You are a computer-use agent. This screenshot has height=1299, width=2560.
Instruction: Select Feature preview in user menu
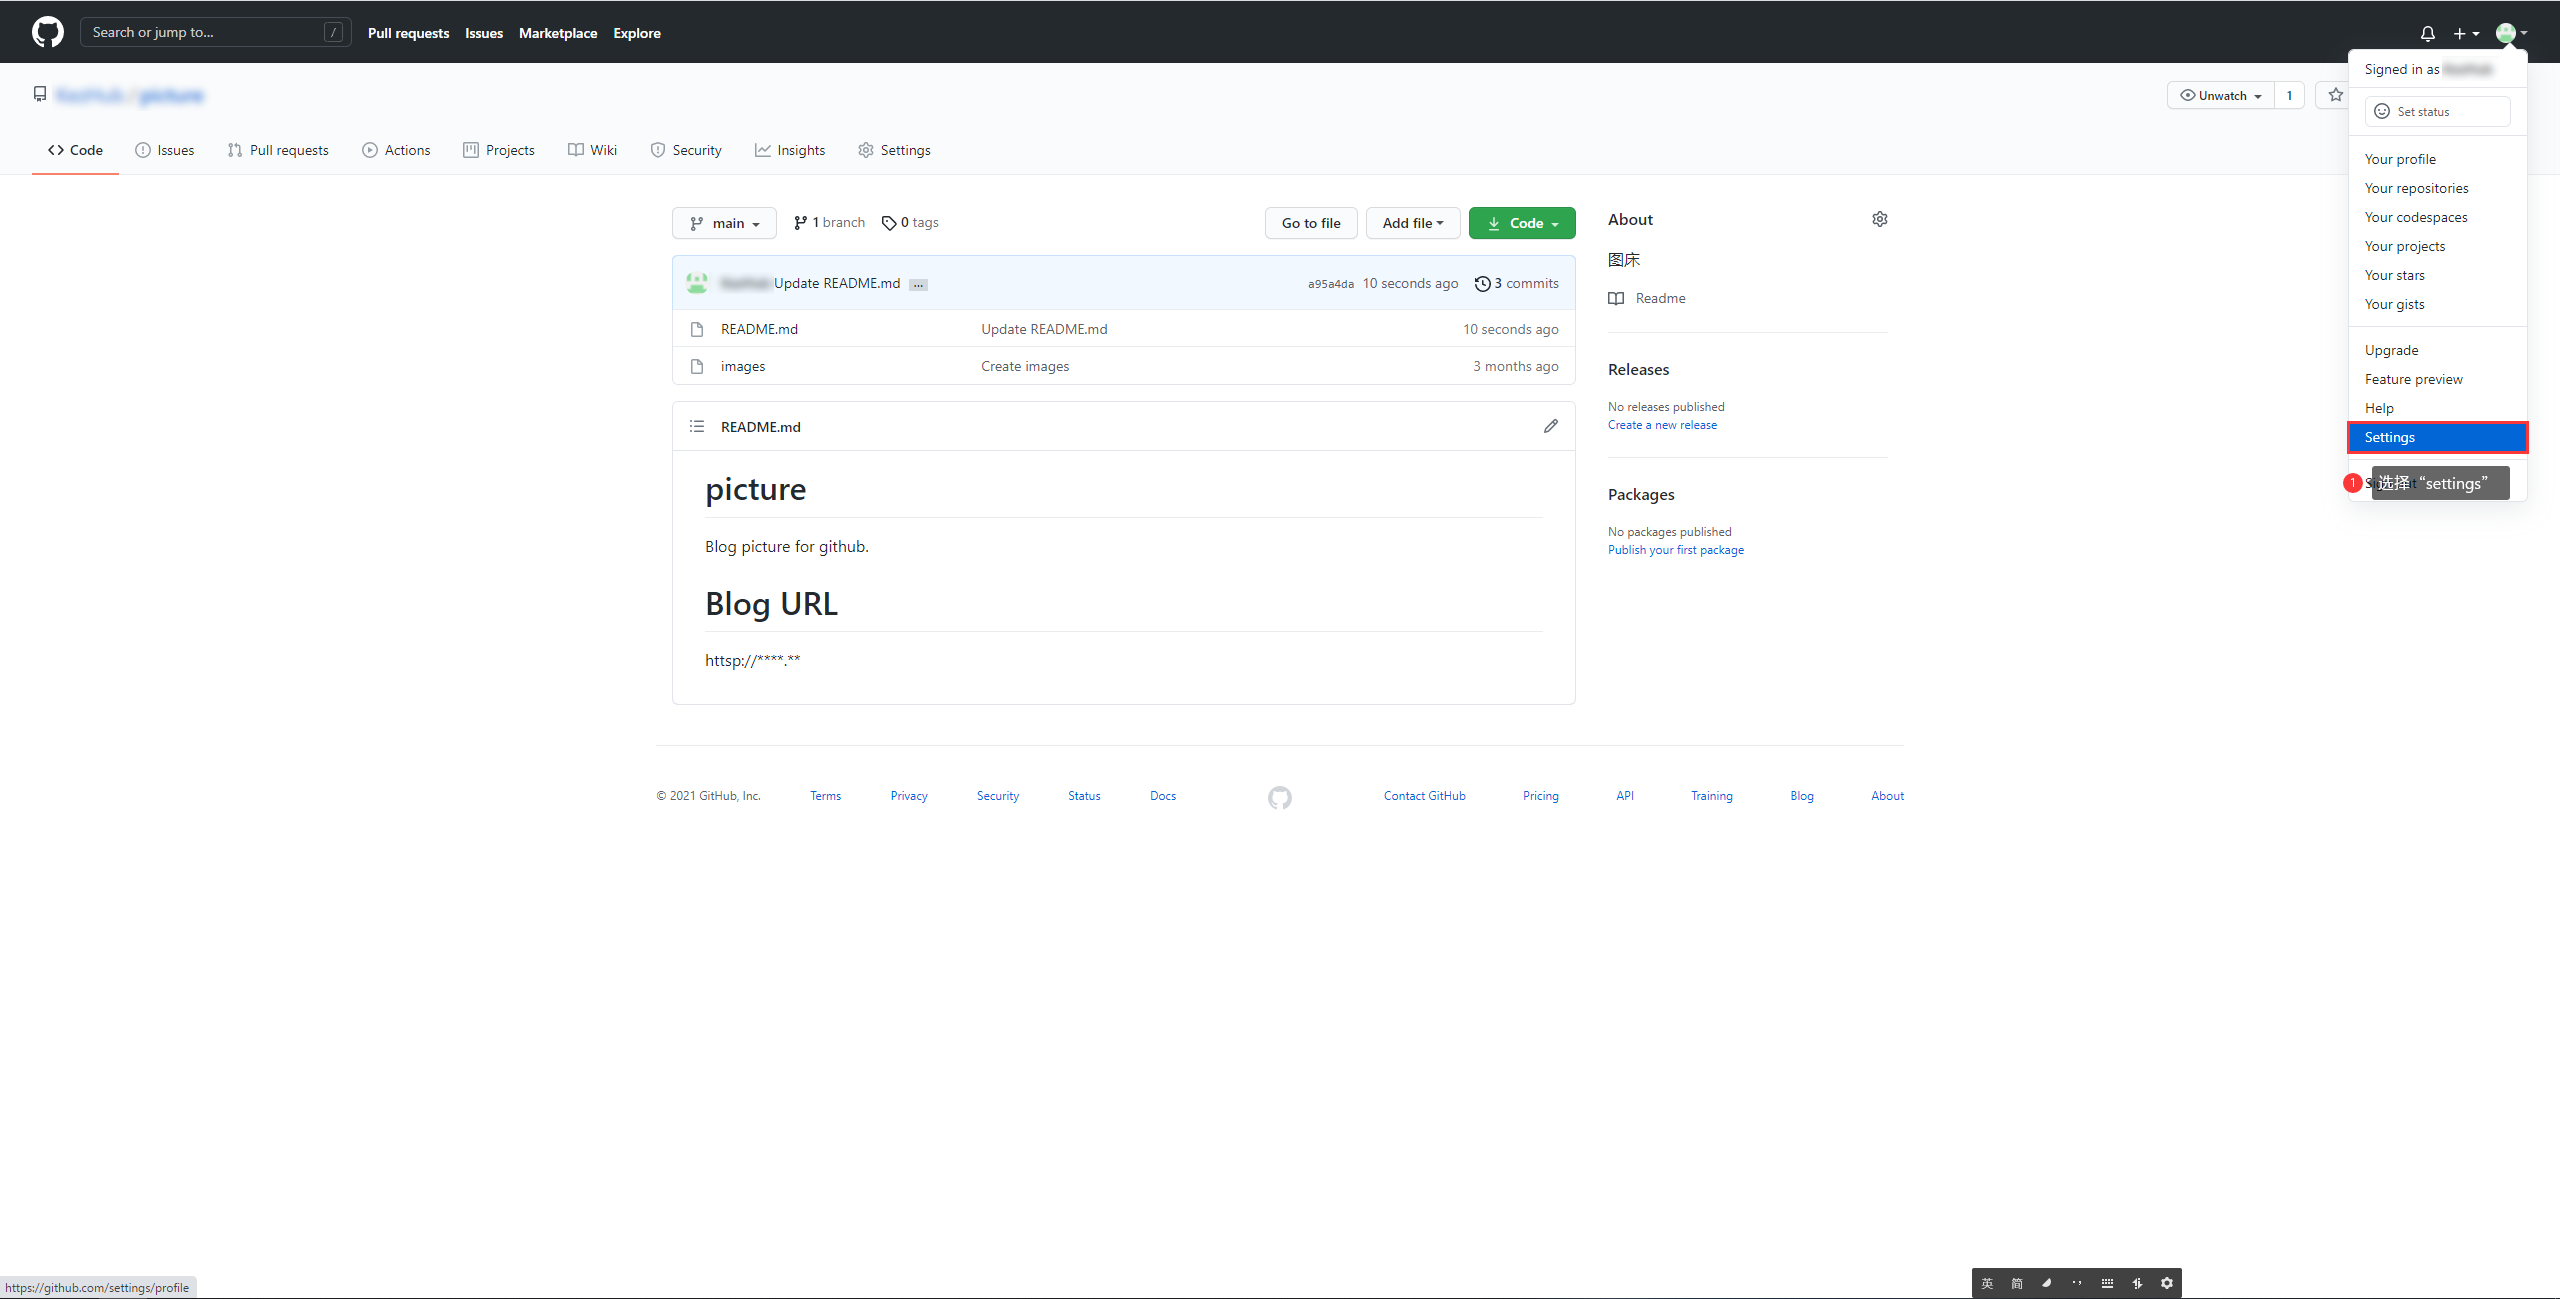[x=2437, y=379]
